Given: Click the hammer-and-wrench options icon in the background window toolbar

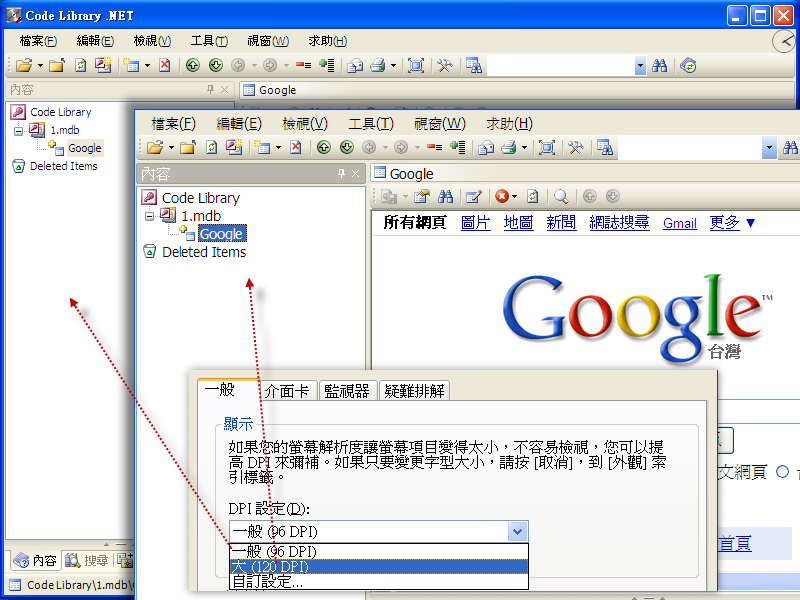Looking at the screenshot, I should pyautogui.click(x=444, y=65).
